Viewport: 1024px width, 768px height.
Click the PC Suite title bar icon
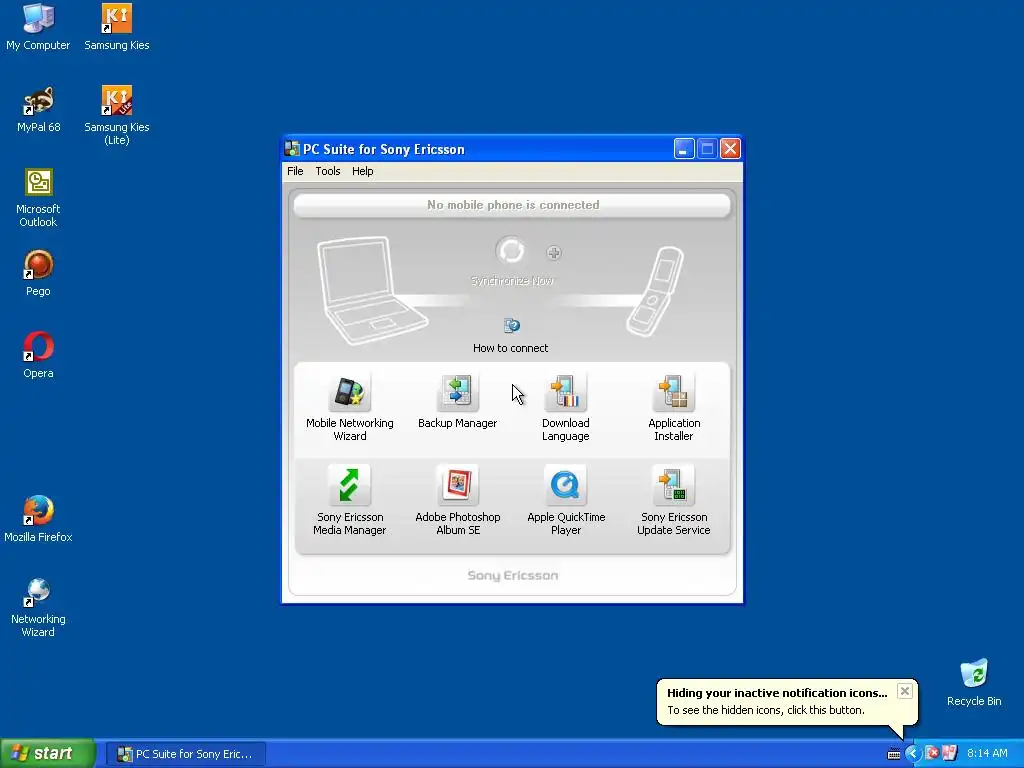point(292,149)
